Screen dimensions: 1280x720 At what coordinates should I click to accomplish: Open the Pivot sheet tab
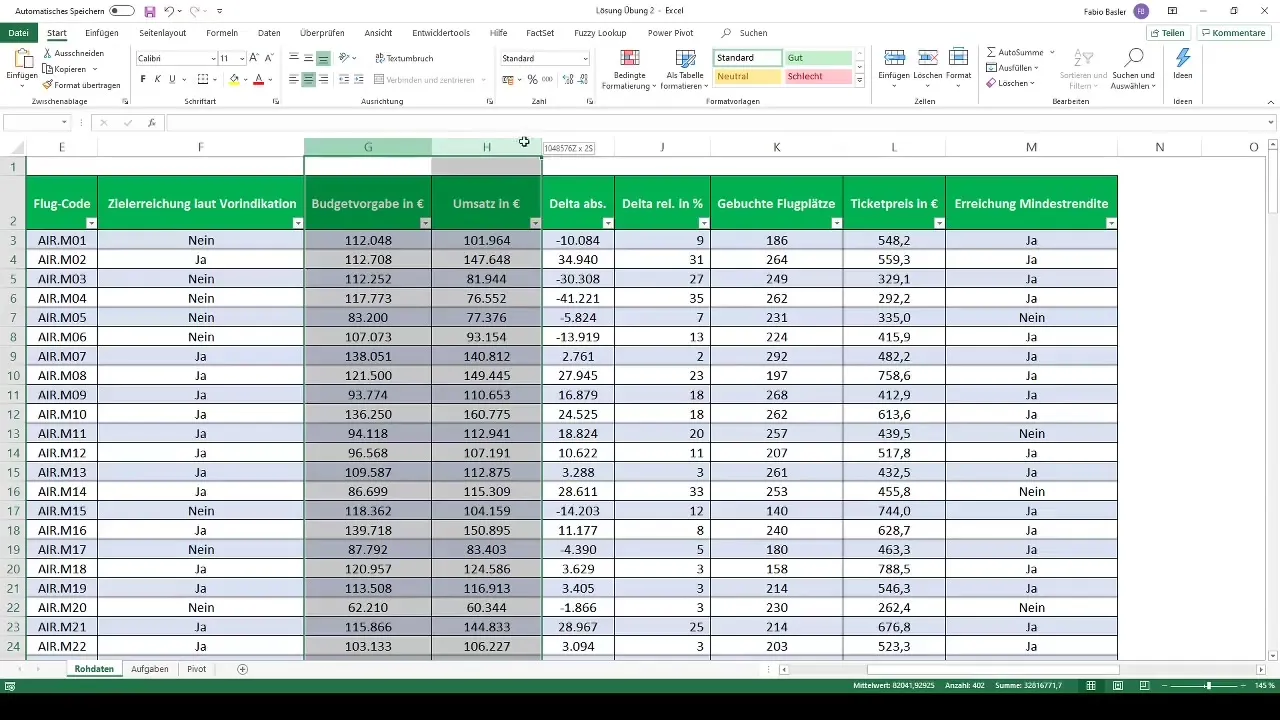click(x=197, y=669)
